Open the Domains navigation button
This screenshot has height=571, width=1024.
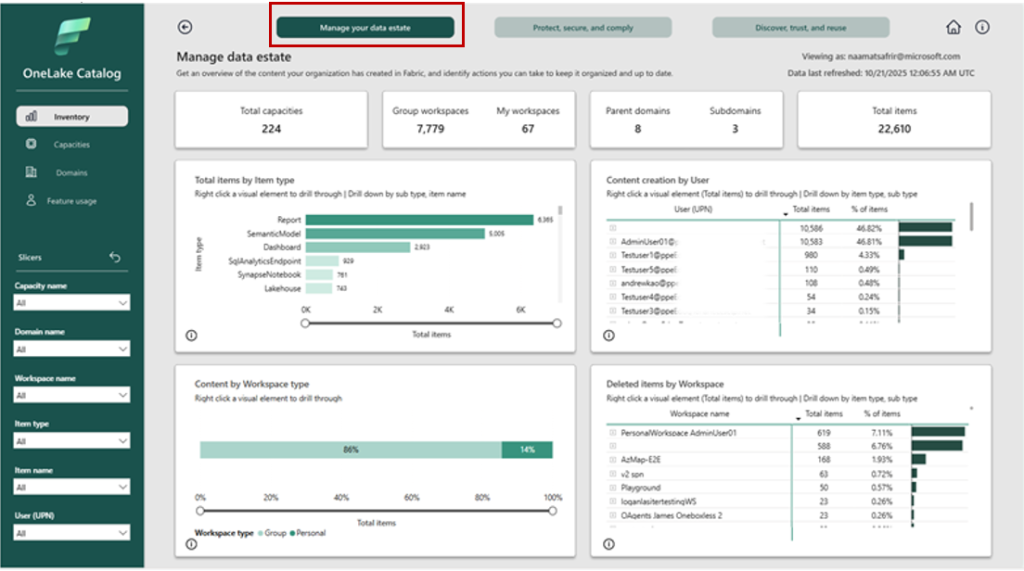[x=71, y=173]
